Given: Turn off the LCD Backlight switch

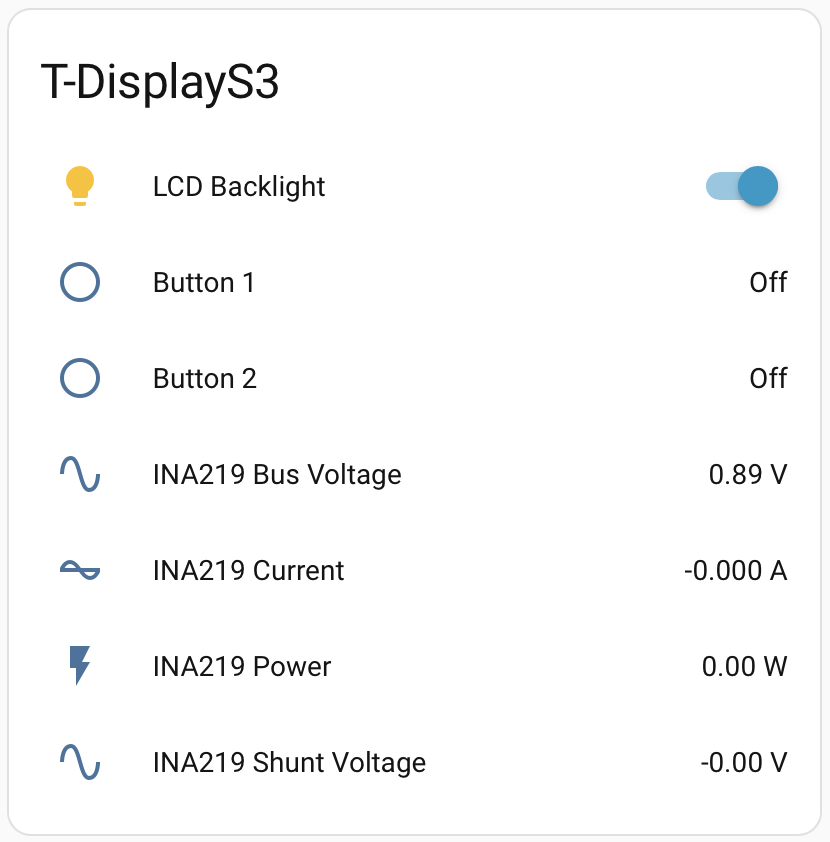Looking at the screenshot, I should coord(742,186).
